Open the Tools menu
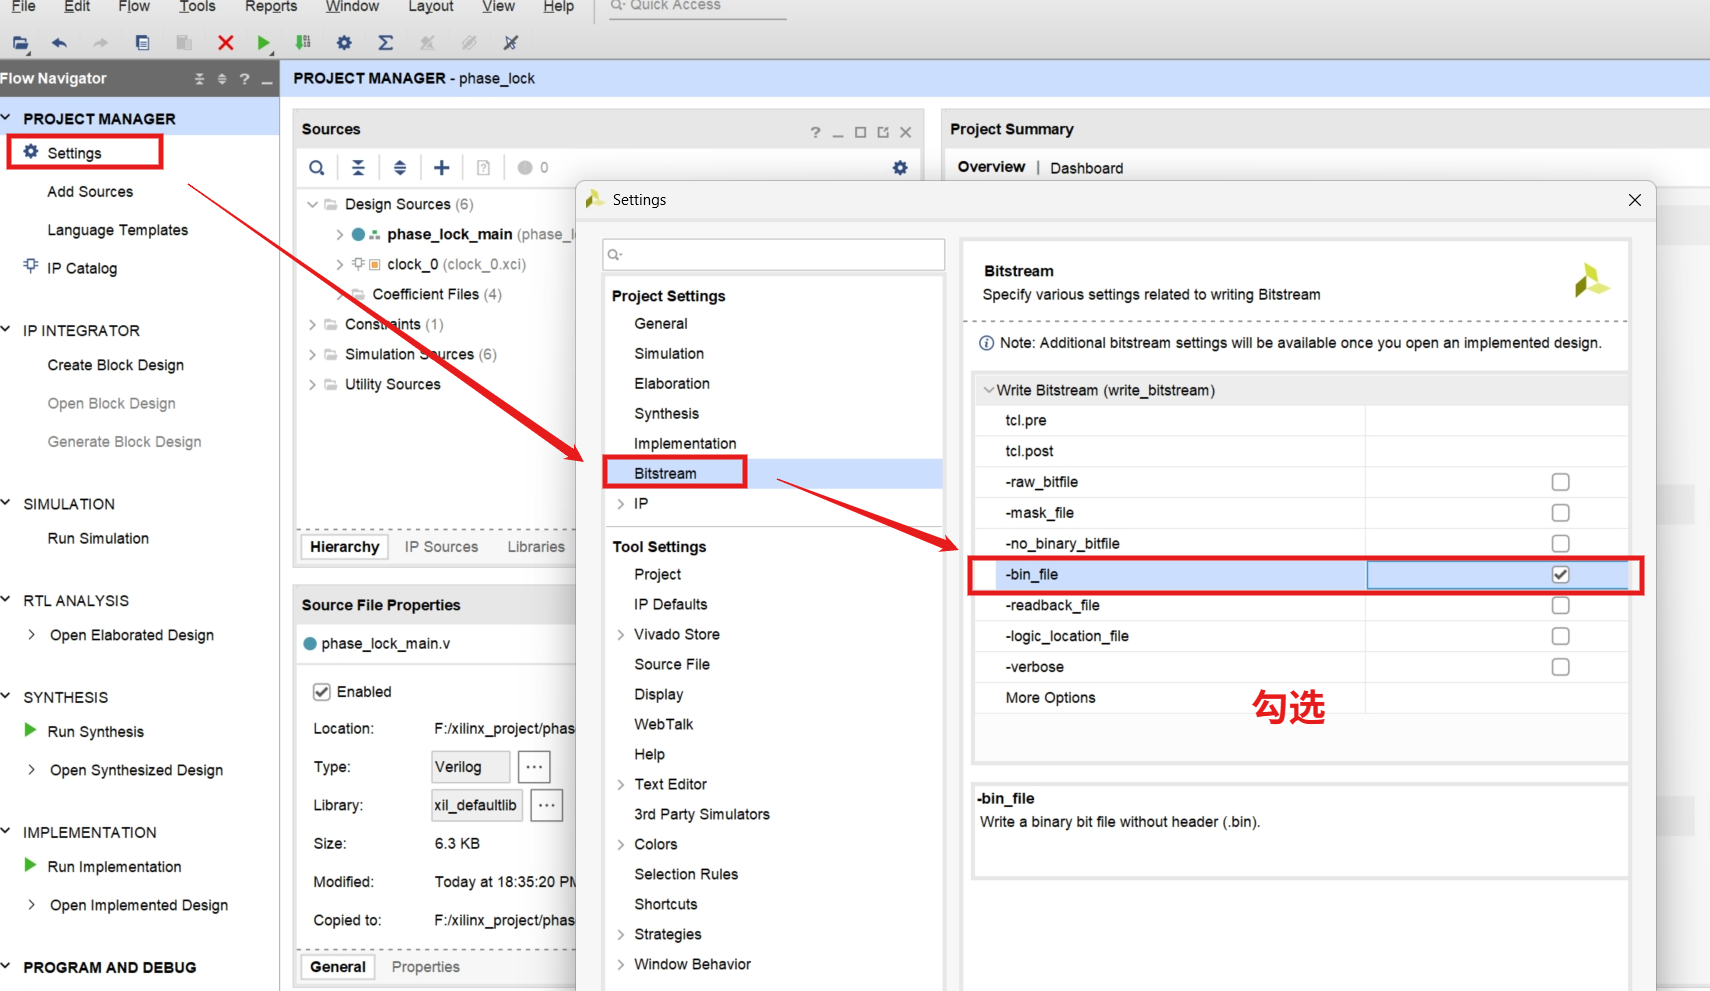The height and width of the screenshot is (991, 1710). [x=197, y=6]
